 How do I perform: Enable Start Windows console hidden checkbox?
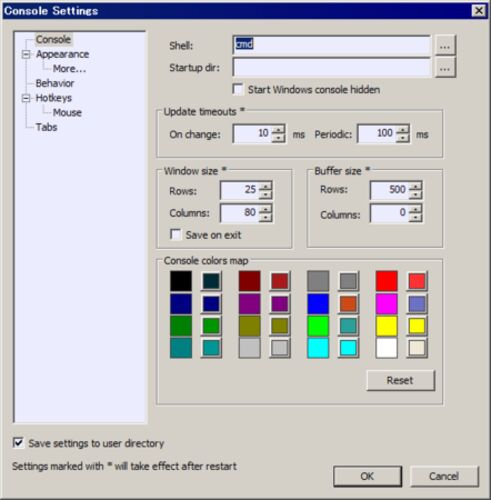(238, 90)
